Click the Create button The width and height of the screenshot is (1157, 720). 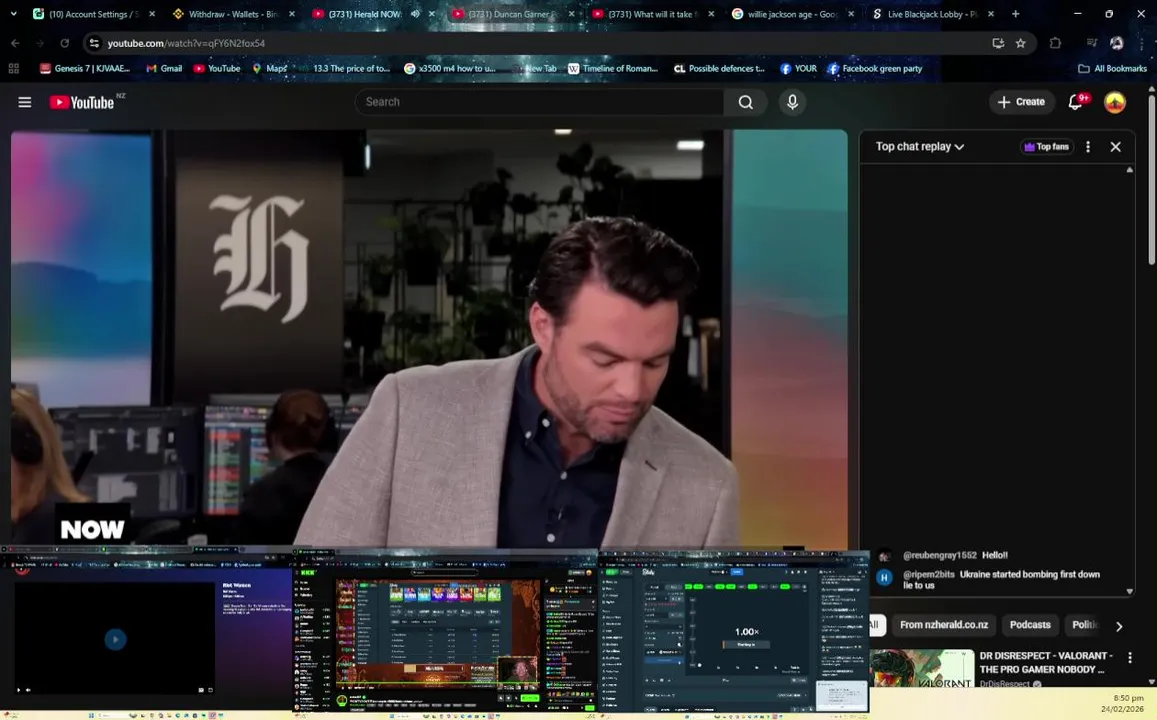[1021, 102]
